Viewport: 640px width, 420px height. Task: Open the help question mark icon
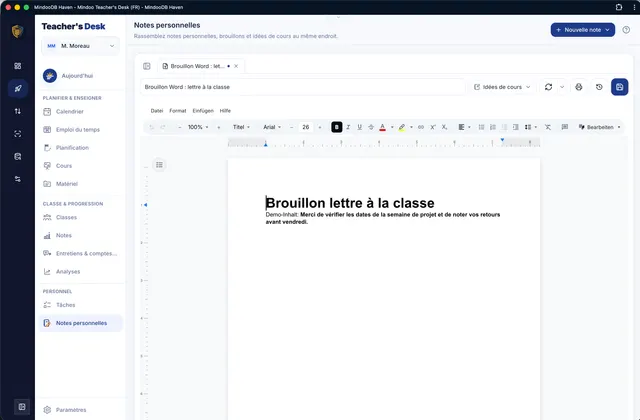(626, 30)
